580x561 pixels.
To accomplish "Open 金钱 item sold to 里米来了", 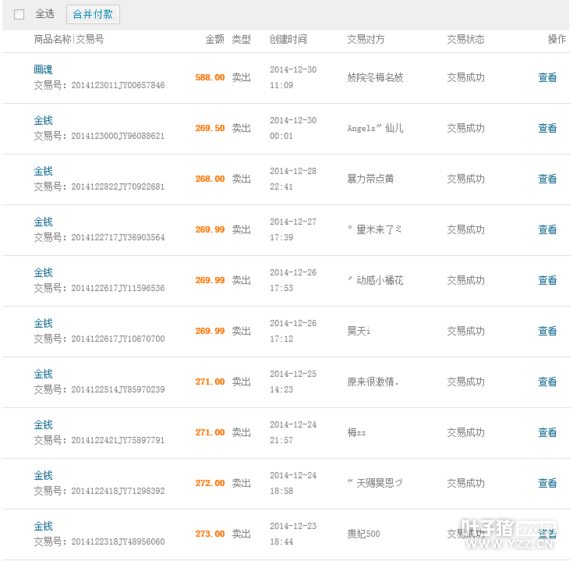I will click(x=43, y=222).
